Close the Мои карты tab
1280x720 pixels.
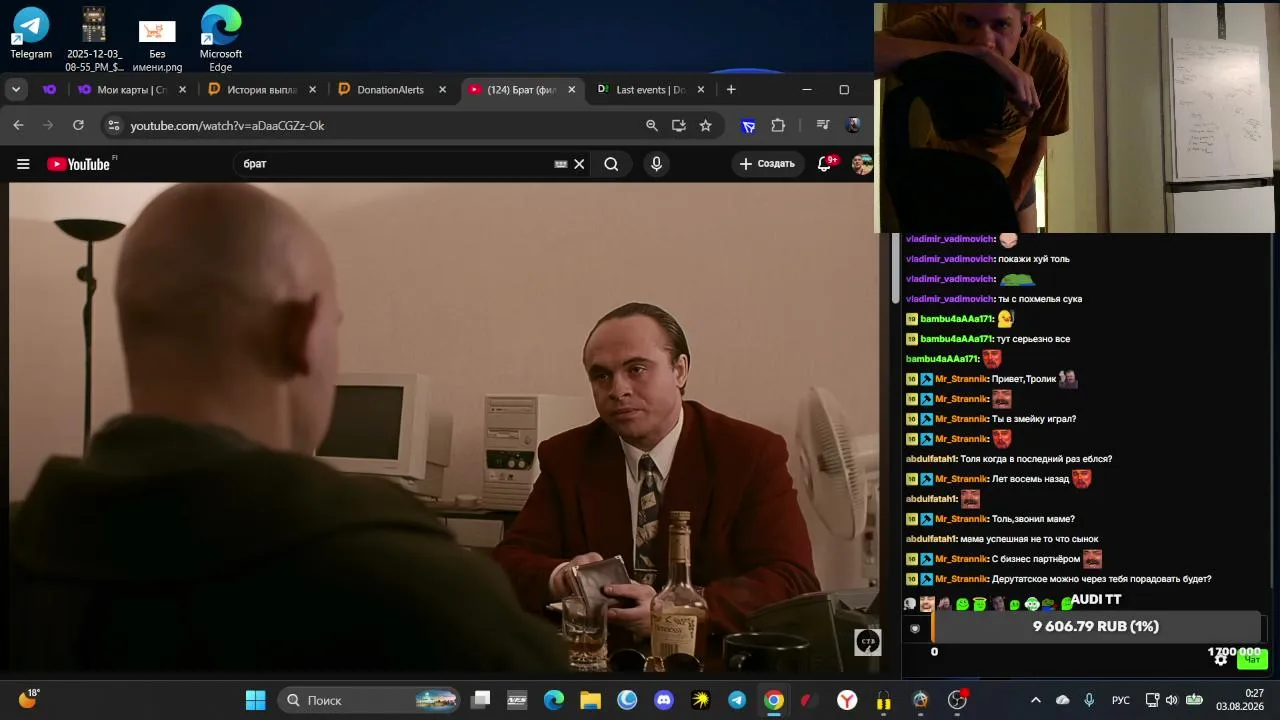182,90
